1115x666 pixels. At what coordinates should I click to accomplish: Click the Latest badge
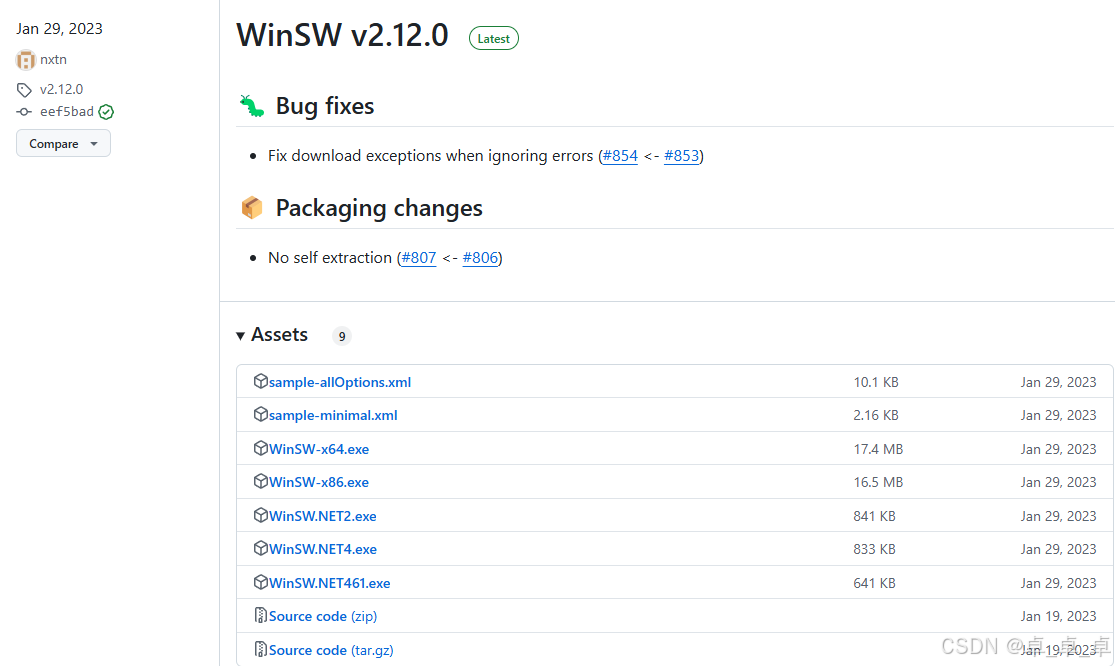pos(494,38)
